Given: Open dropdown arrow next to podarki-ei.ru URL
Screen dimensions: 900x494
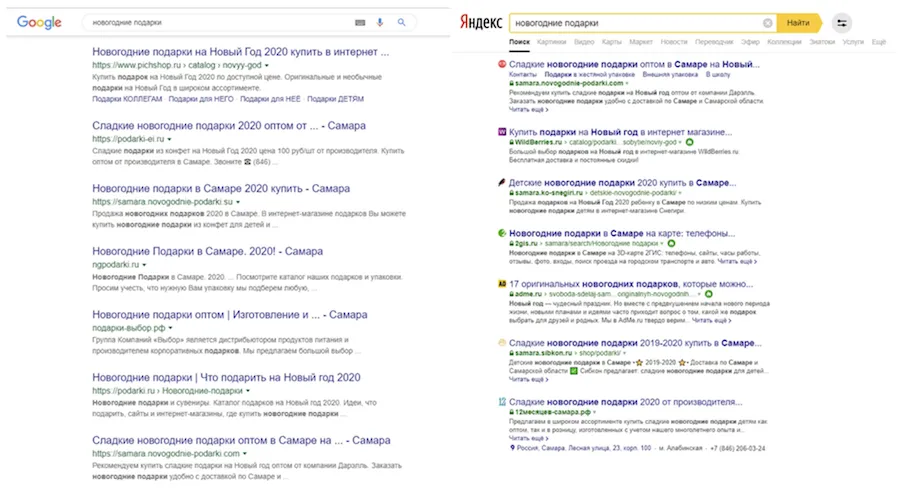Looking at the screenshot, I should [169, 139].
